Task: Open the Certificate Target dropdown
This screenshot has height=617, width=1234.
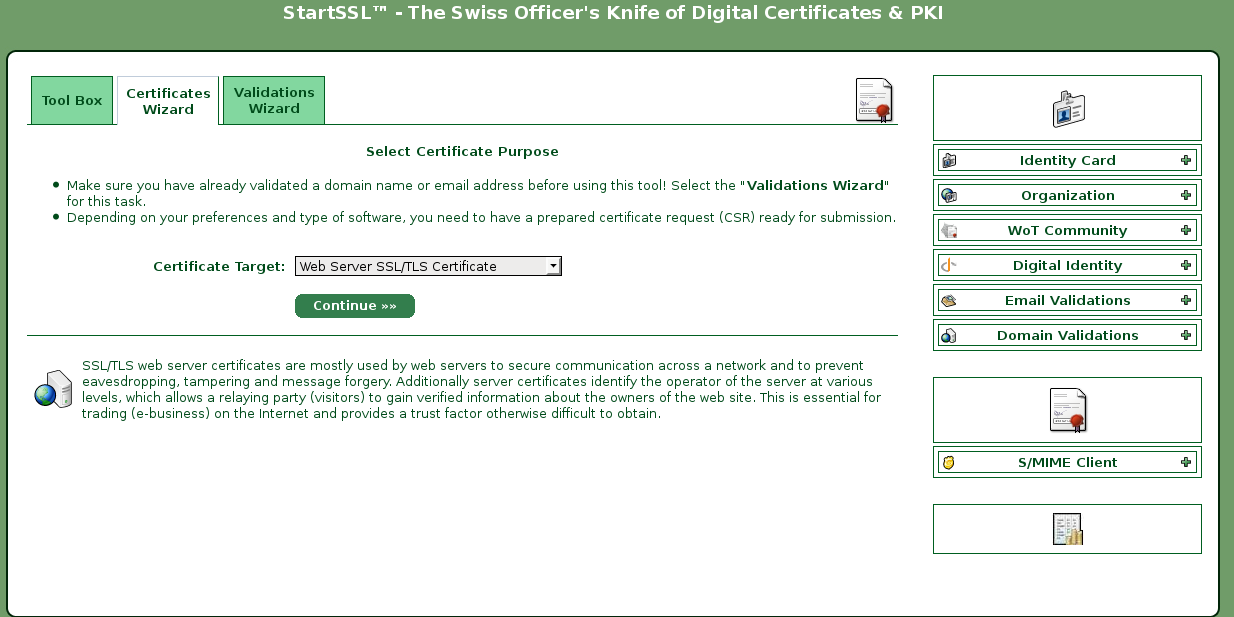Action: click(x=428, y=266)
